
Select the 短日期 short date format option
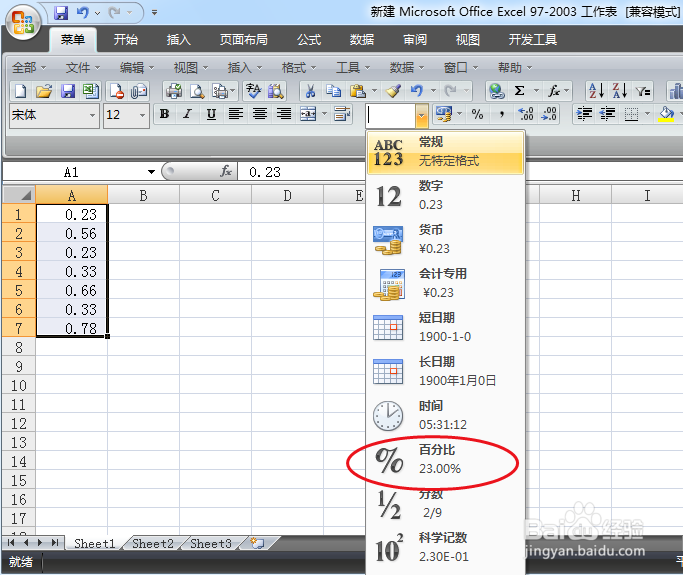point(445,327)
